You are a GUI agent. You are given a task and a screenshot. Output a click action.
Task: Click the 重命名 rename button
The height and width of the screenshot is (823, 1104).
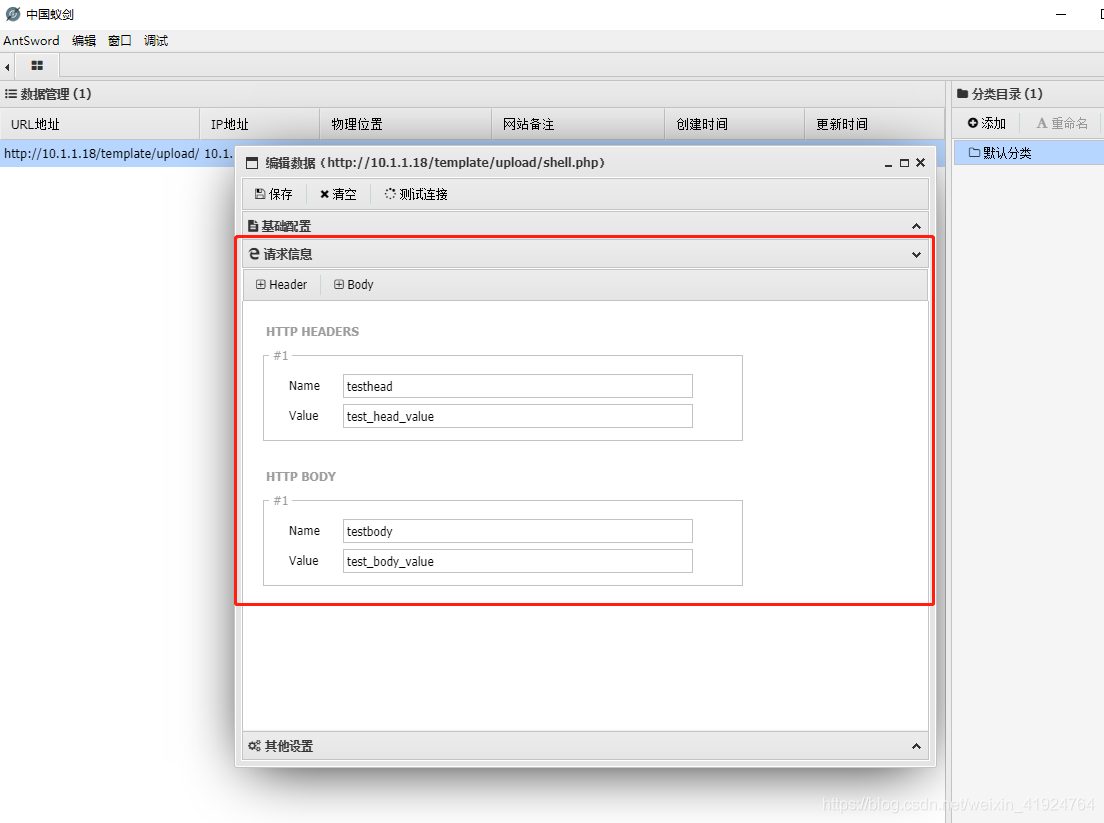1062,123
